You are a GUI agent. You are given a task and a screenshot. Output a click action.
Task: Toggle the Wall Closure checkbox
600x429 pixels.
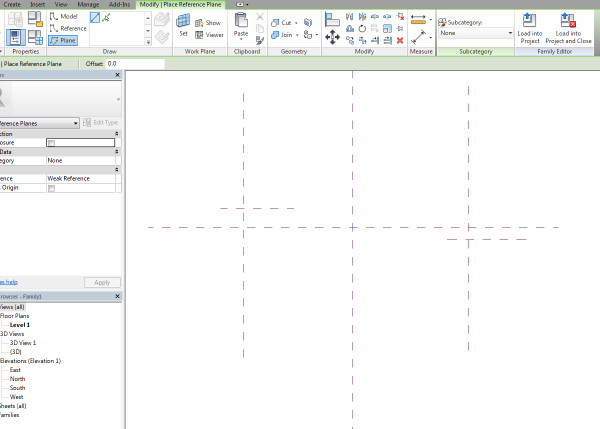click(x=51, y=143)
